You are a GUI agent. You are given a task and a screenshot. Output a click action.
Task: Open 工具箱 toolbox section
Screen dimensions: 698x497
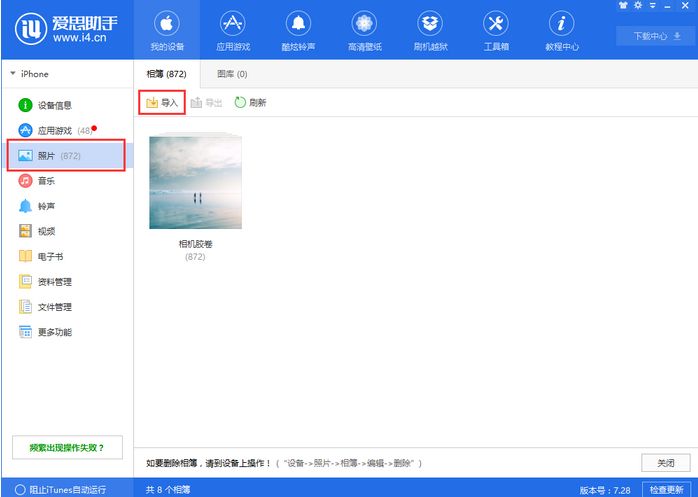click(x=496, y=30)
